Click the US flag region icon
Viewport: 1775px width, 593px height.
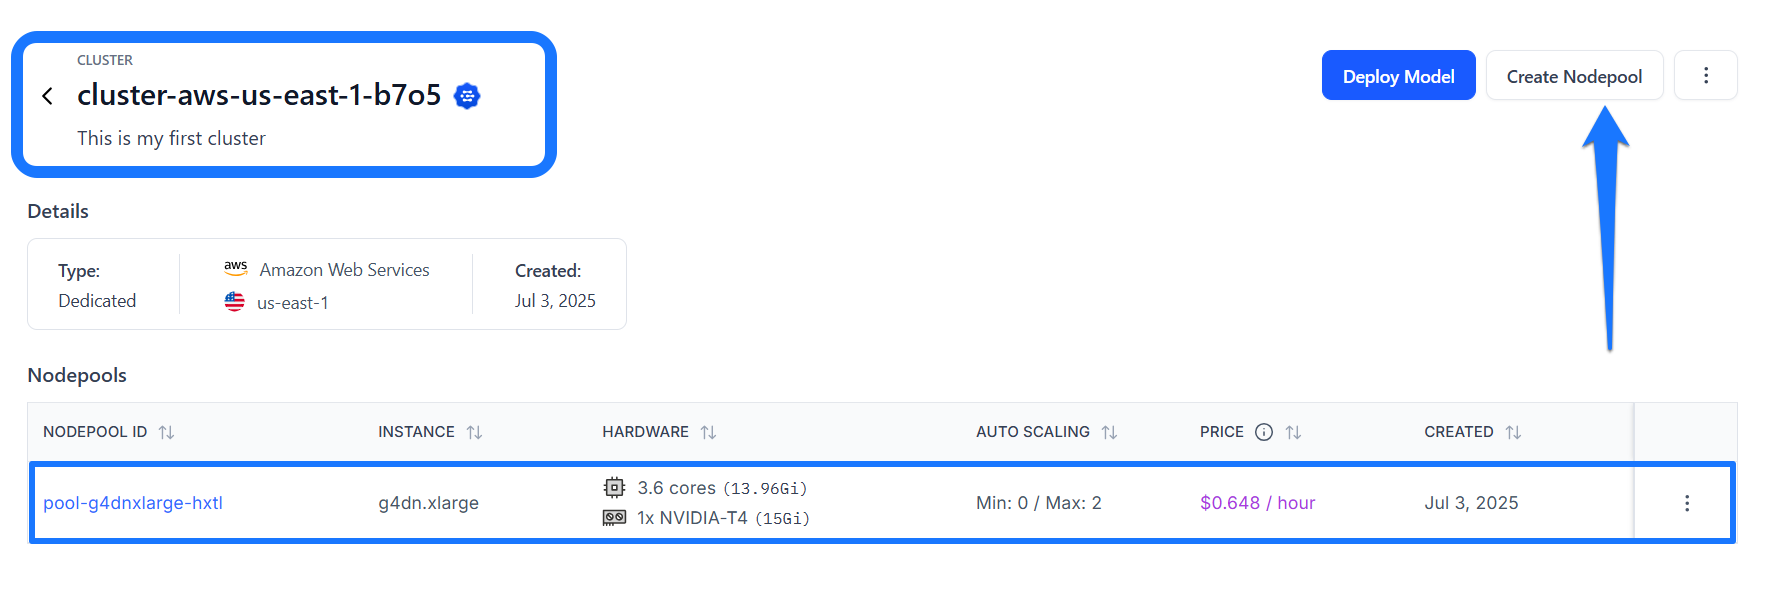coord(235,301)
